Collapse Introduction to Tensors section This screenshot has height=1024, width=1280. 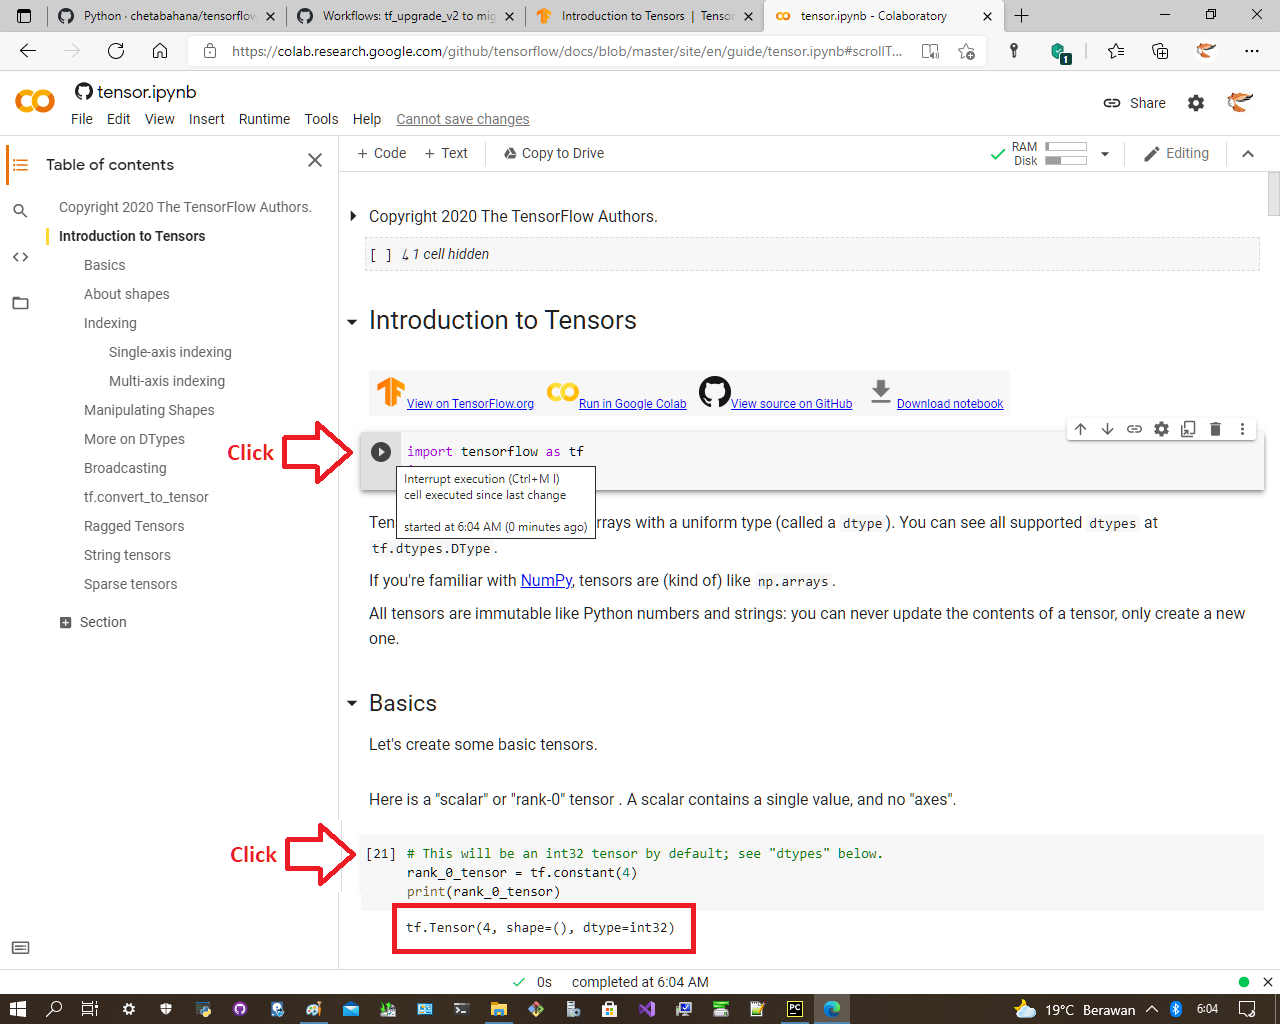click(x=352, y=322)
